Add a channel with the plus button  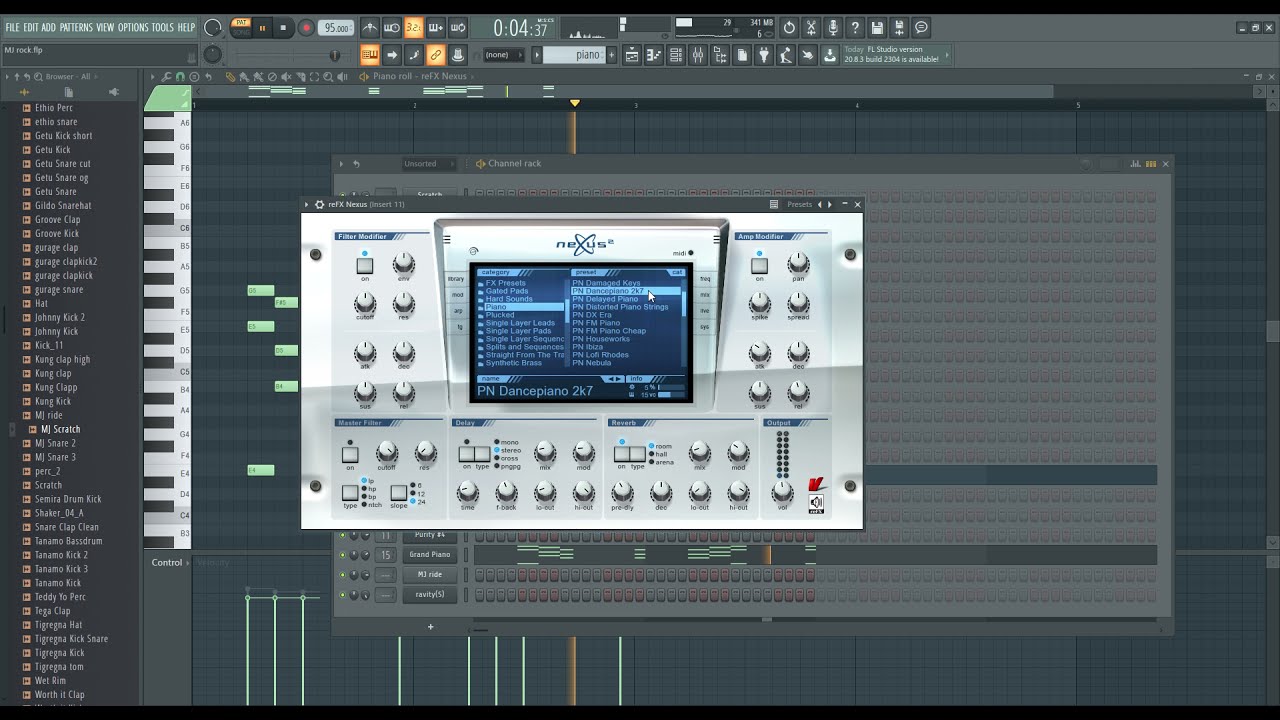pos(431,627)
